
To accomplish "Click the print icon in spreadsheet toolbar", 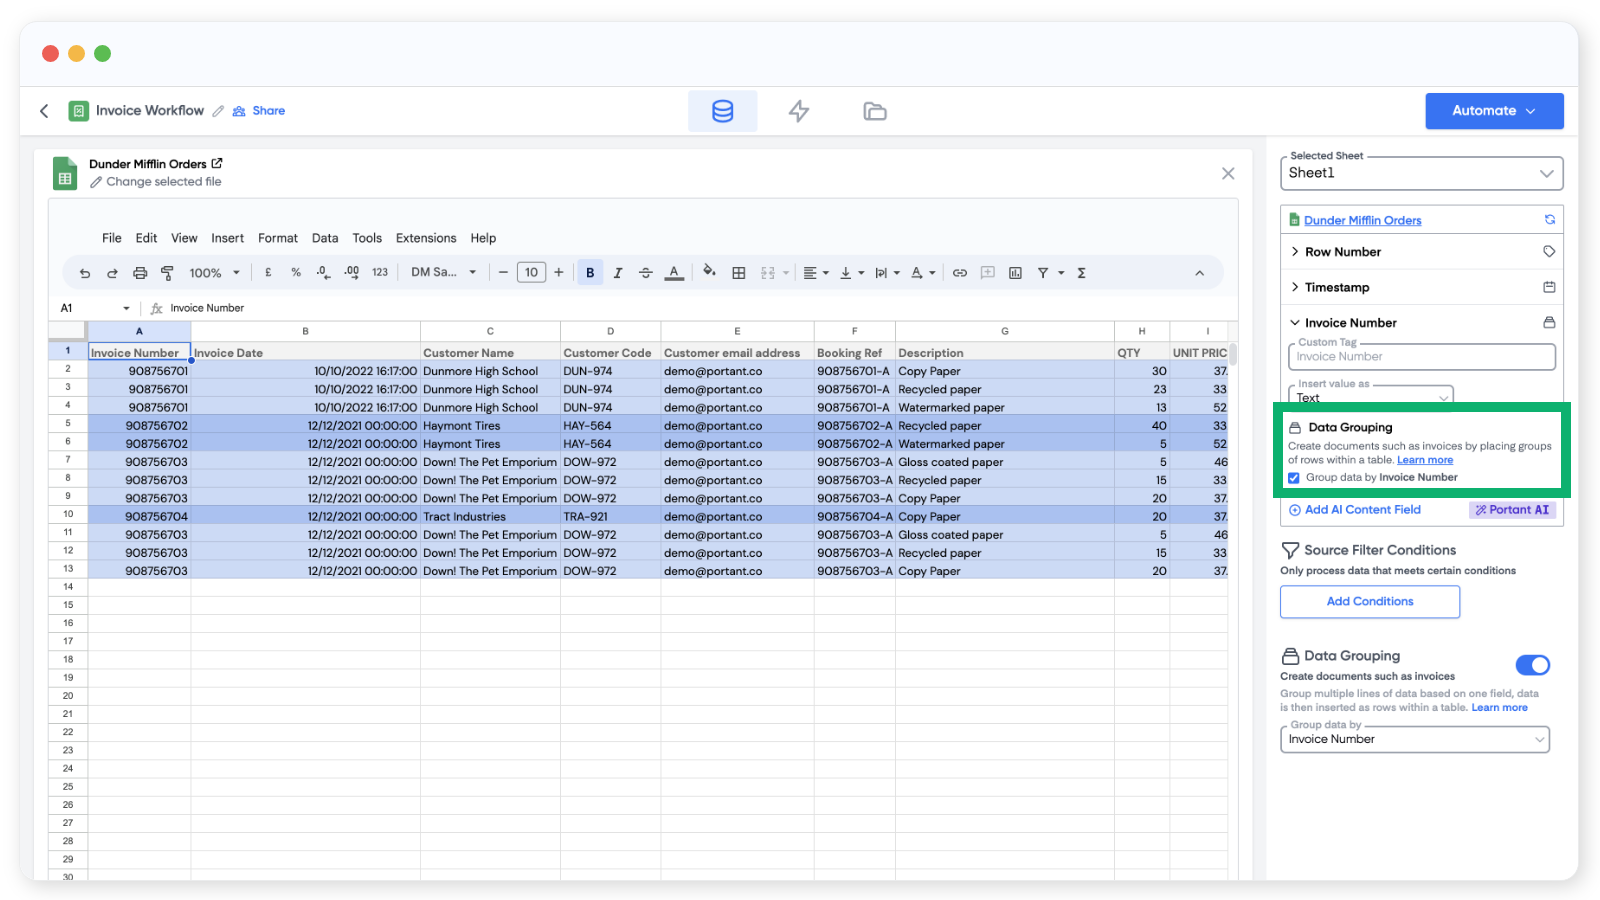I will click(140, 273).
